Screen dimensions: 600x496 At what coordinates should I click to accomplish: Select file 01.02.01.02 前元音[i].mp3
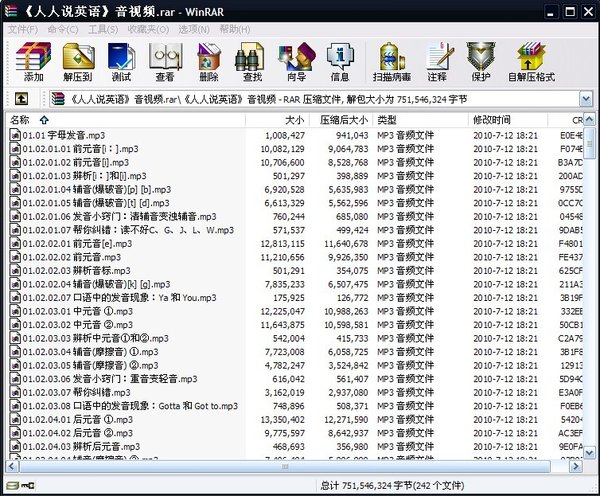pos(76,162)
